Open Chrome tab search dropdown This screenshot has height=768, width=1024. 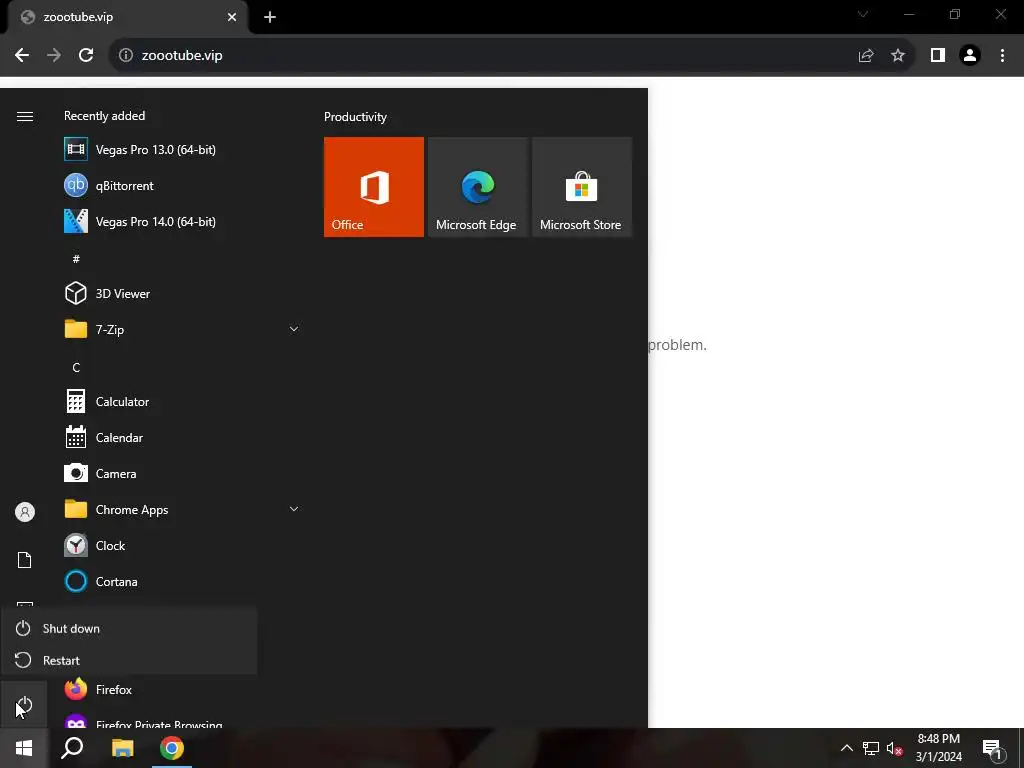click(x=863, y=14)
